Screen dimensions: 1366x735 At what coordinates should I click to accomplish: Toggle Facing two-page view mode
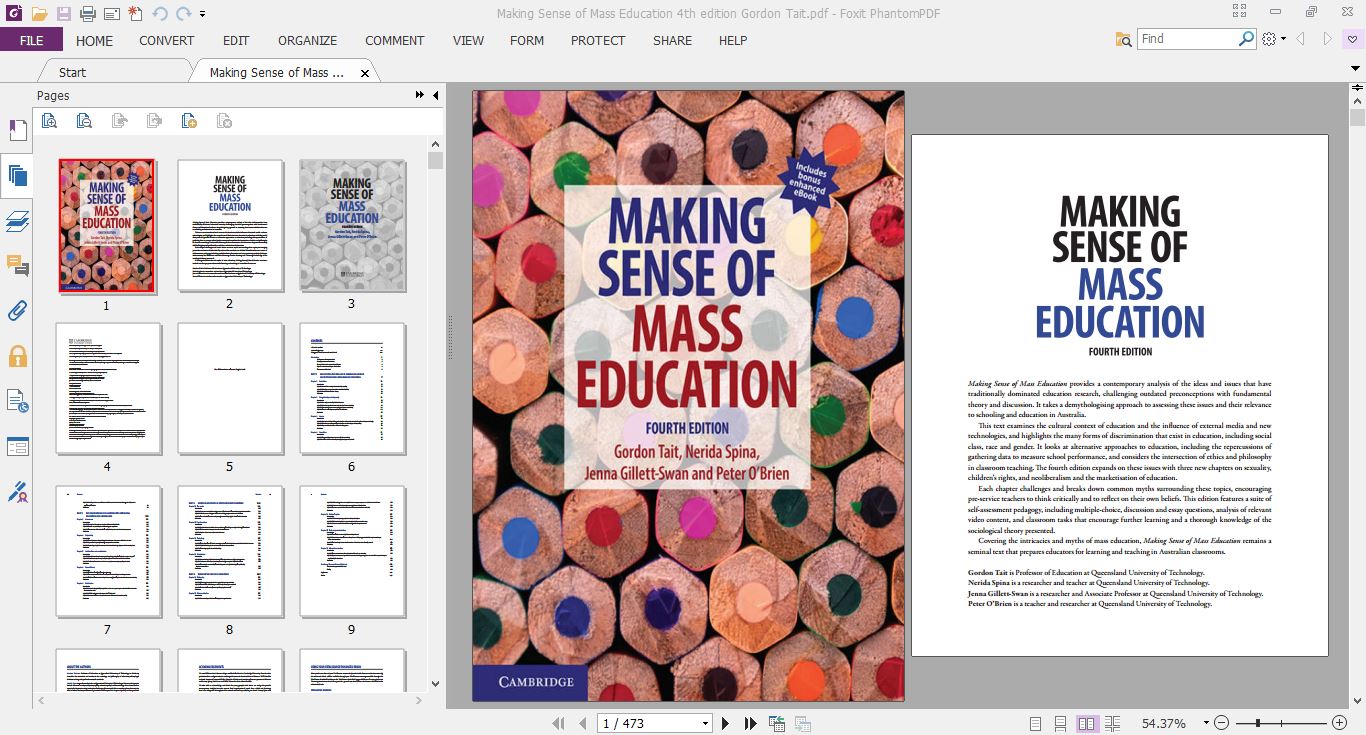pos(1087,723)
